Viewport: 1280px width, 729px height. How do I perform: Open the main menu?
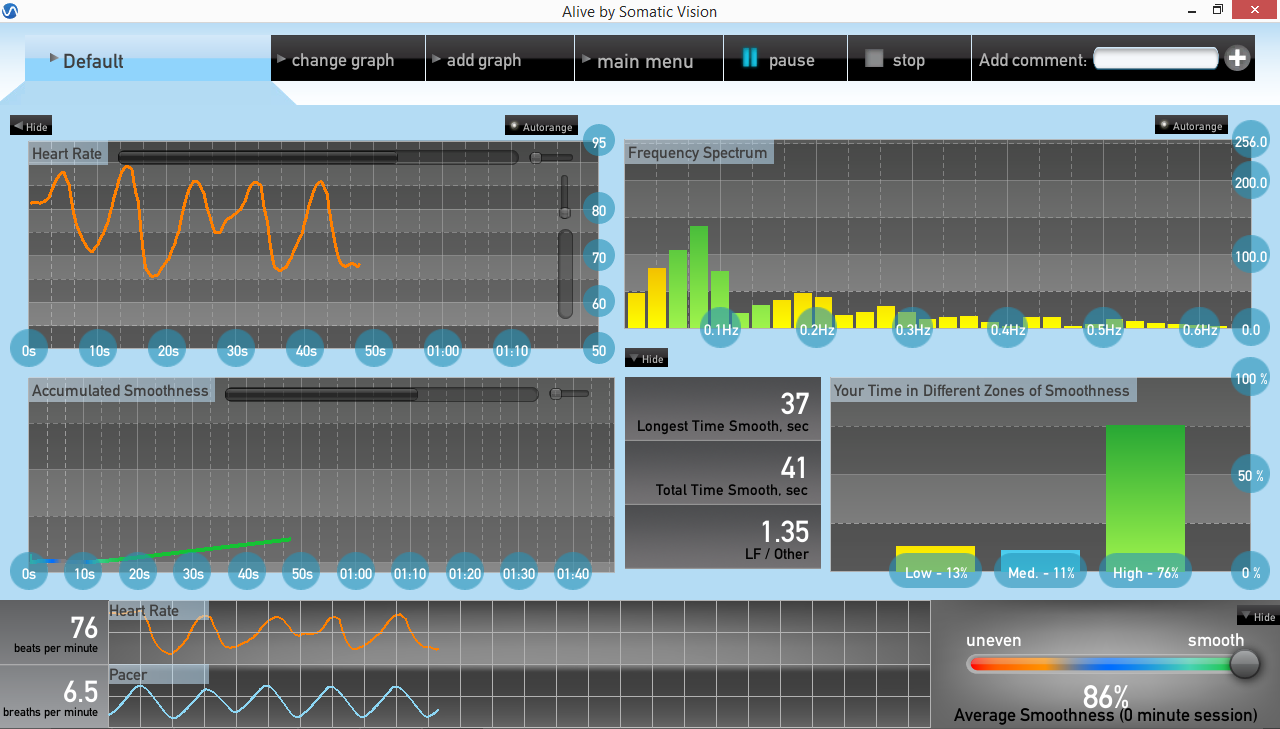point(647,60)
